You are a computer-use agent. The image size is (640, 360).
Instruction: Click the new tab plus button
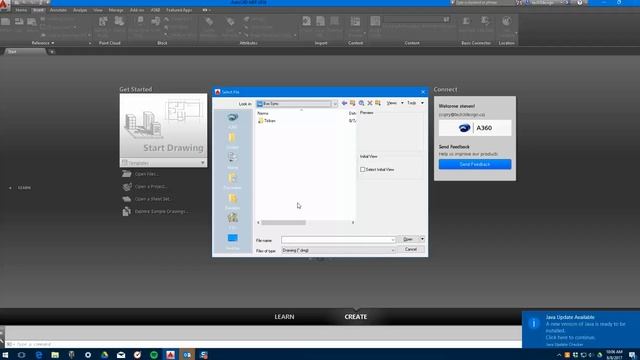pos(52,52)
